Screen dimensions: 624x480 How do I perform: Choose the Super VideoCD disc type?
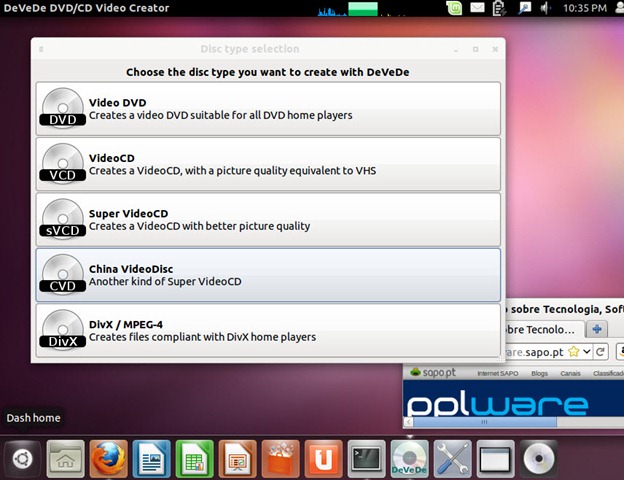pos(268,220)
